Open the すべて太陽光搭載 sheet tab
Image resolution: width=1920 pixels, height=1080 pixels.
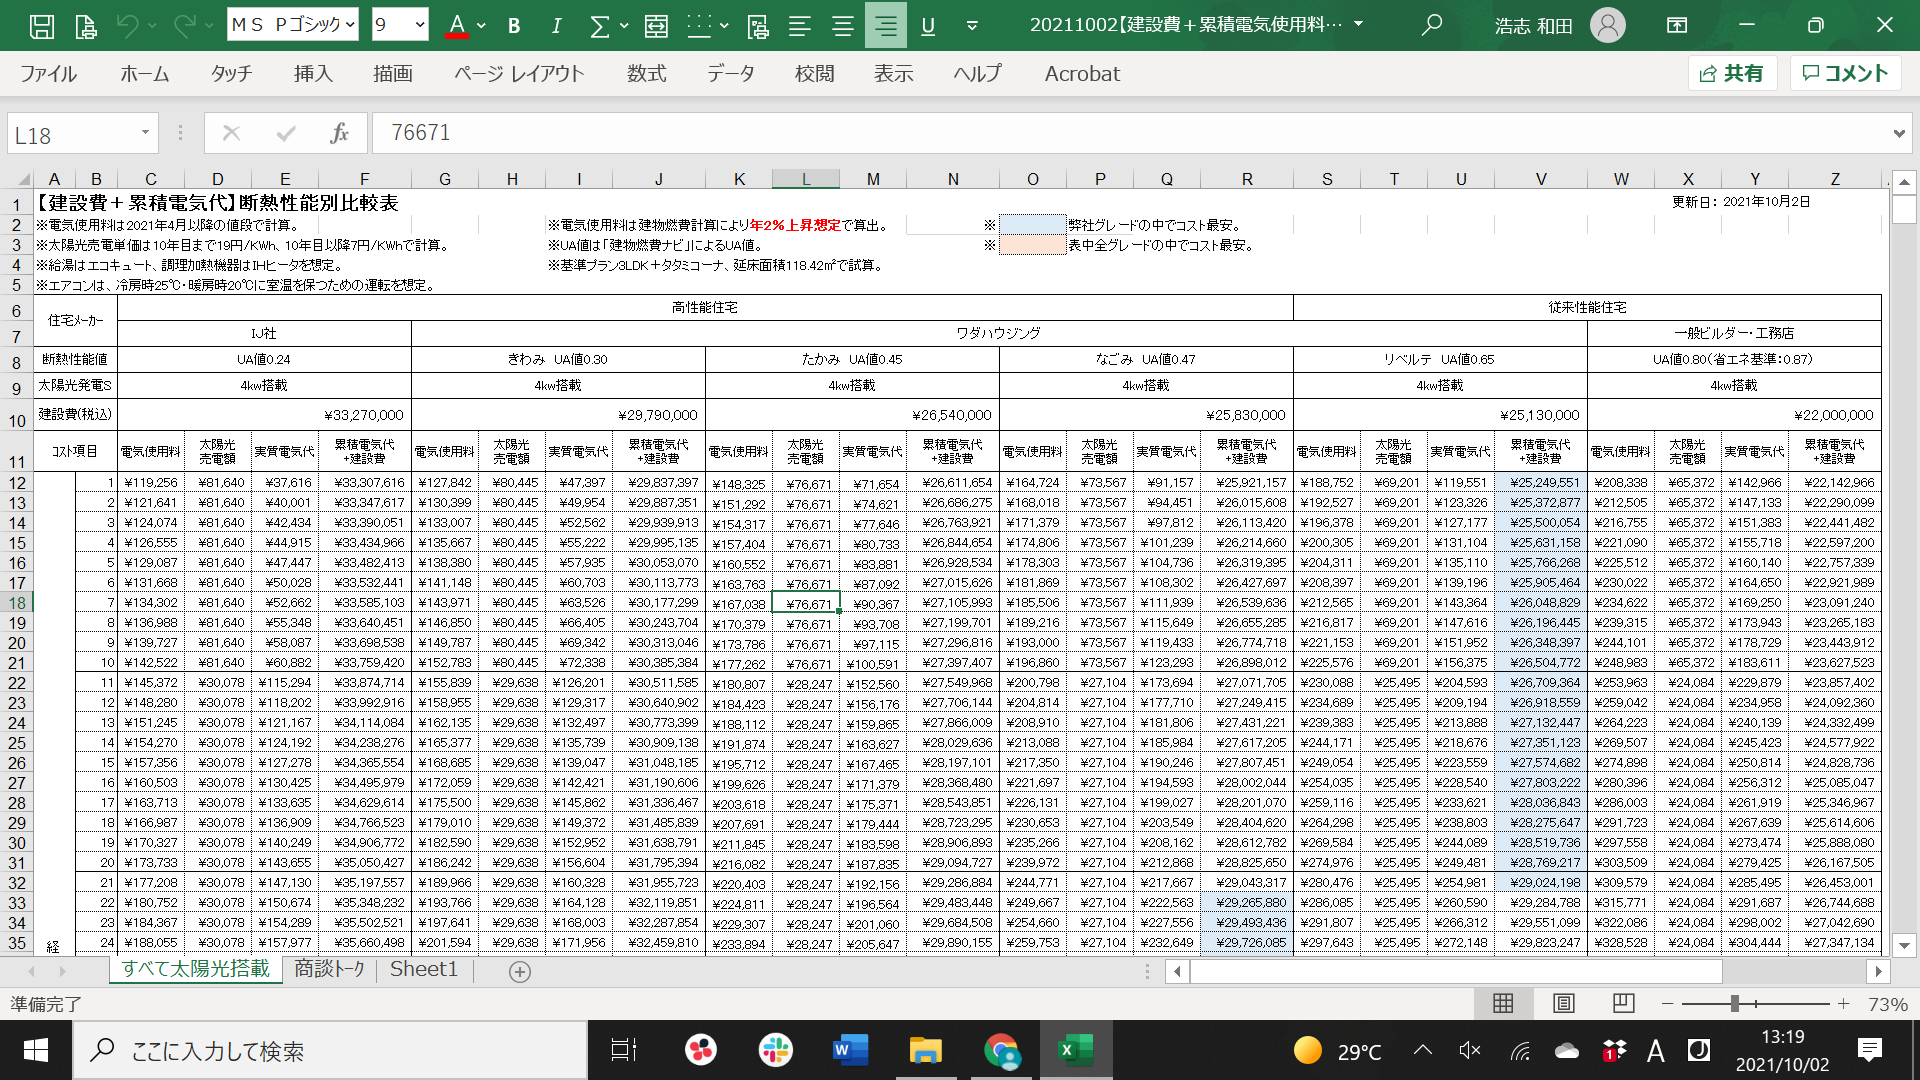[x=195, y=969]
